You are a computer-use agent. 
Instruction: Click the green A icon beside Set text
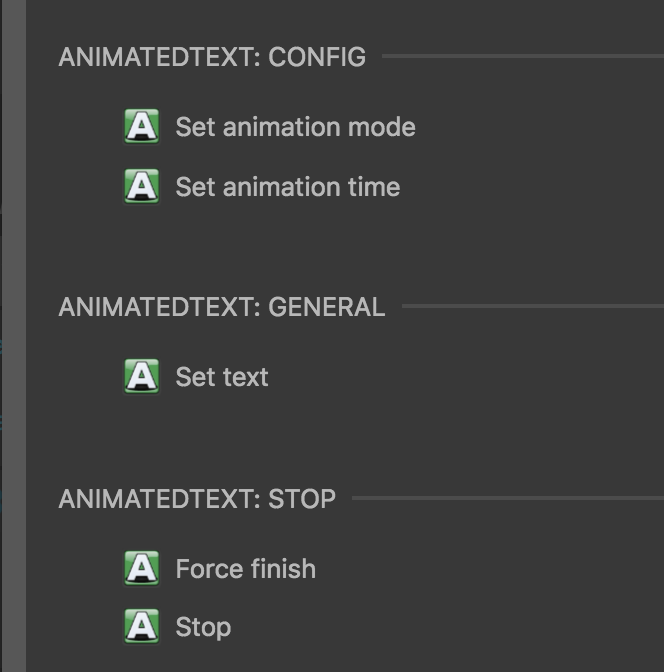pyautogui.click(x=142, y=377)
